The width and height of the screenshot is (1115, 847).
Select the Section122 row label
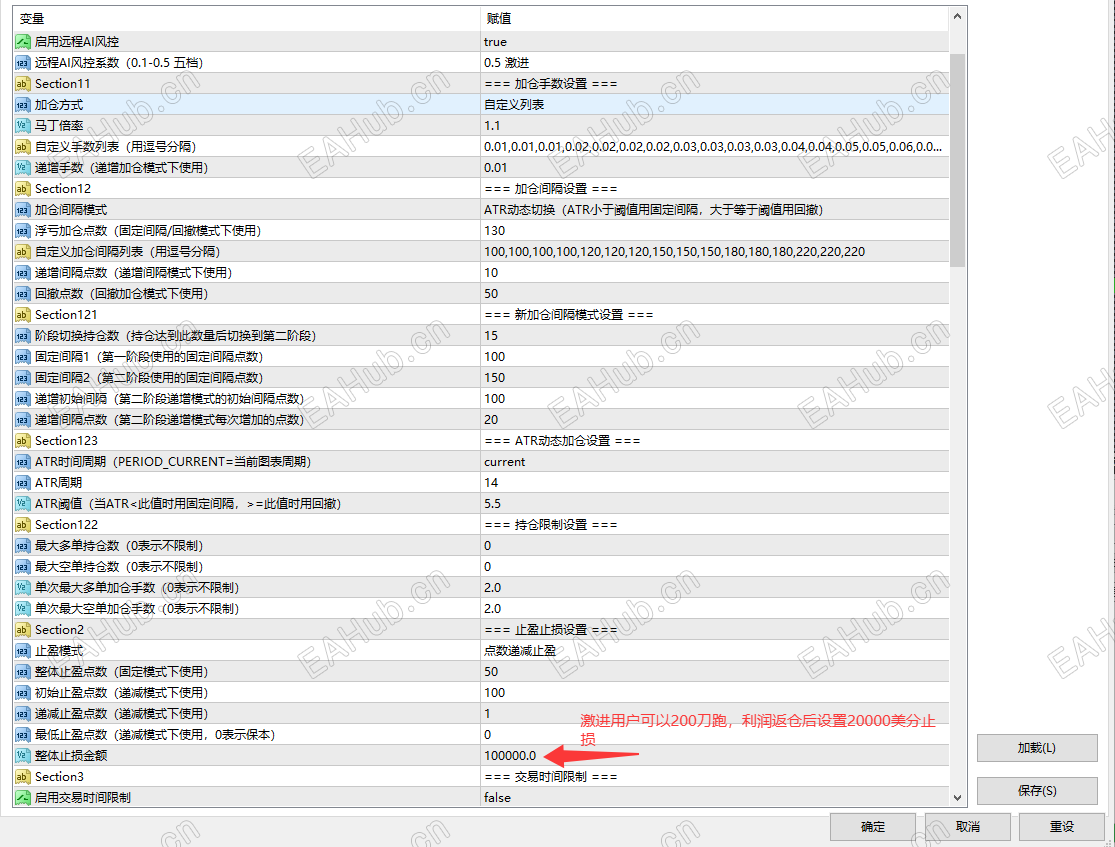[x=66, y=525]
